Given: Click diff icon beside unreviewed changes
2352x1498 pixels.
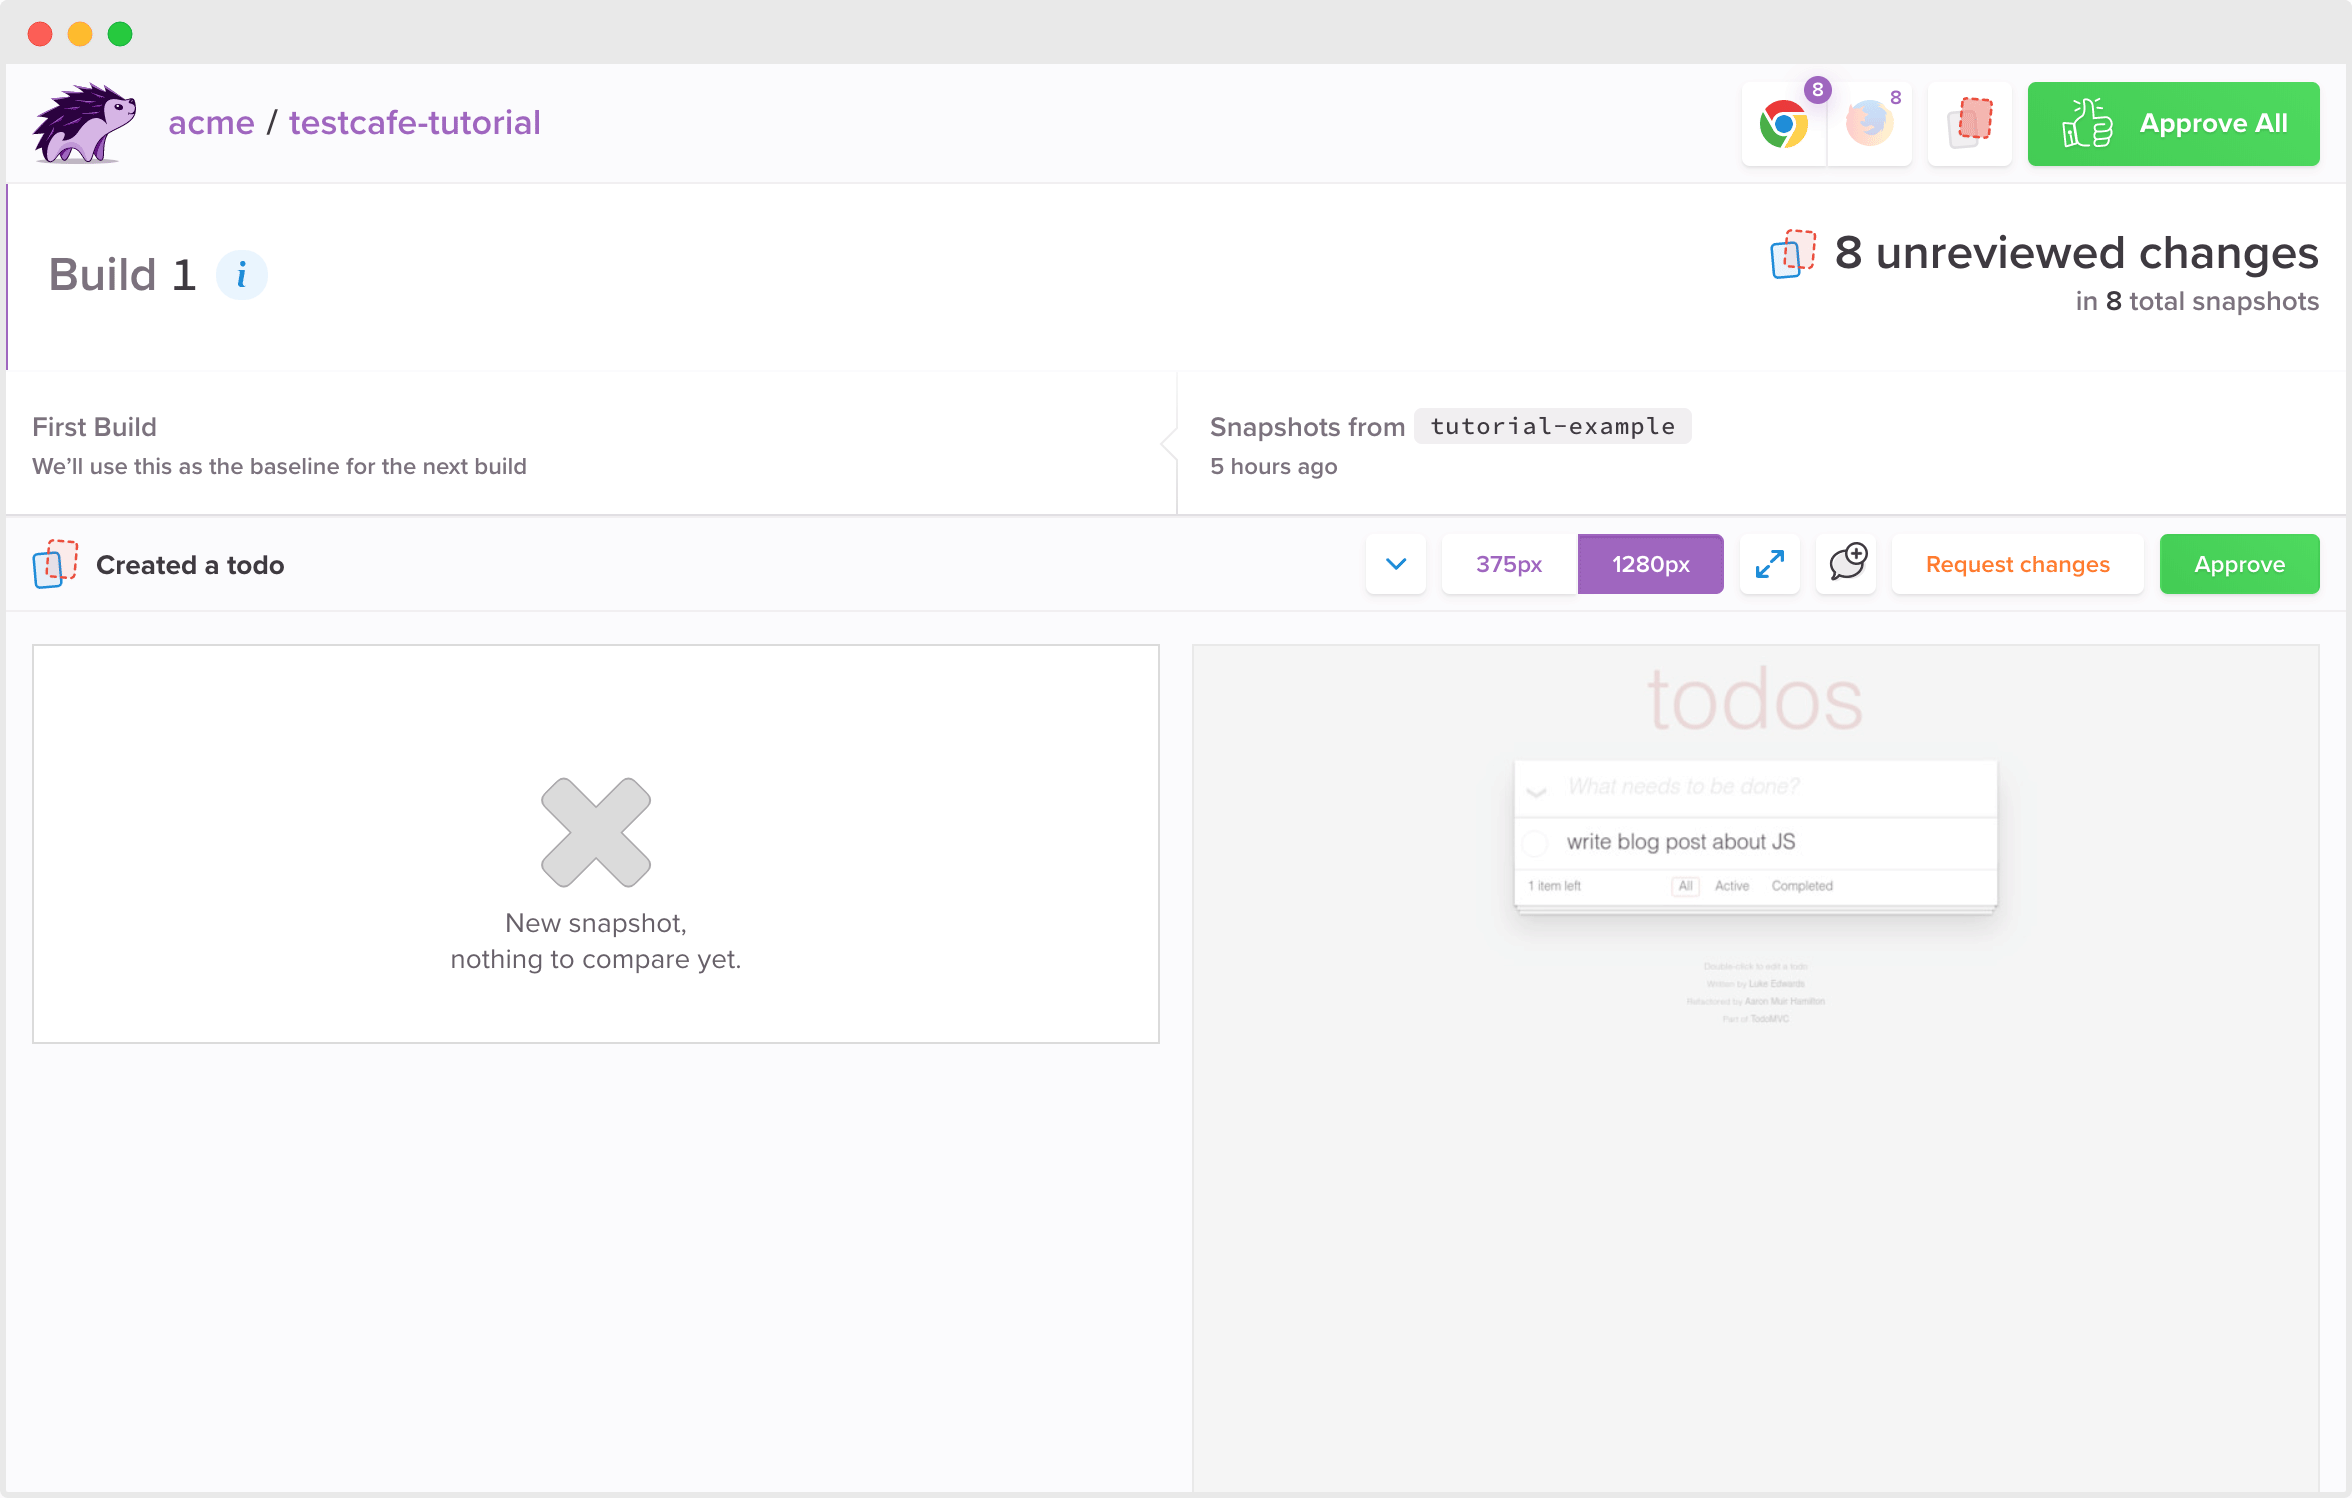Looking at the screenshot, I should coord(1793,254).
